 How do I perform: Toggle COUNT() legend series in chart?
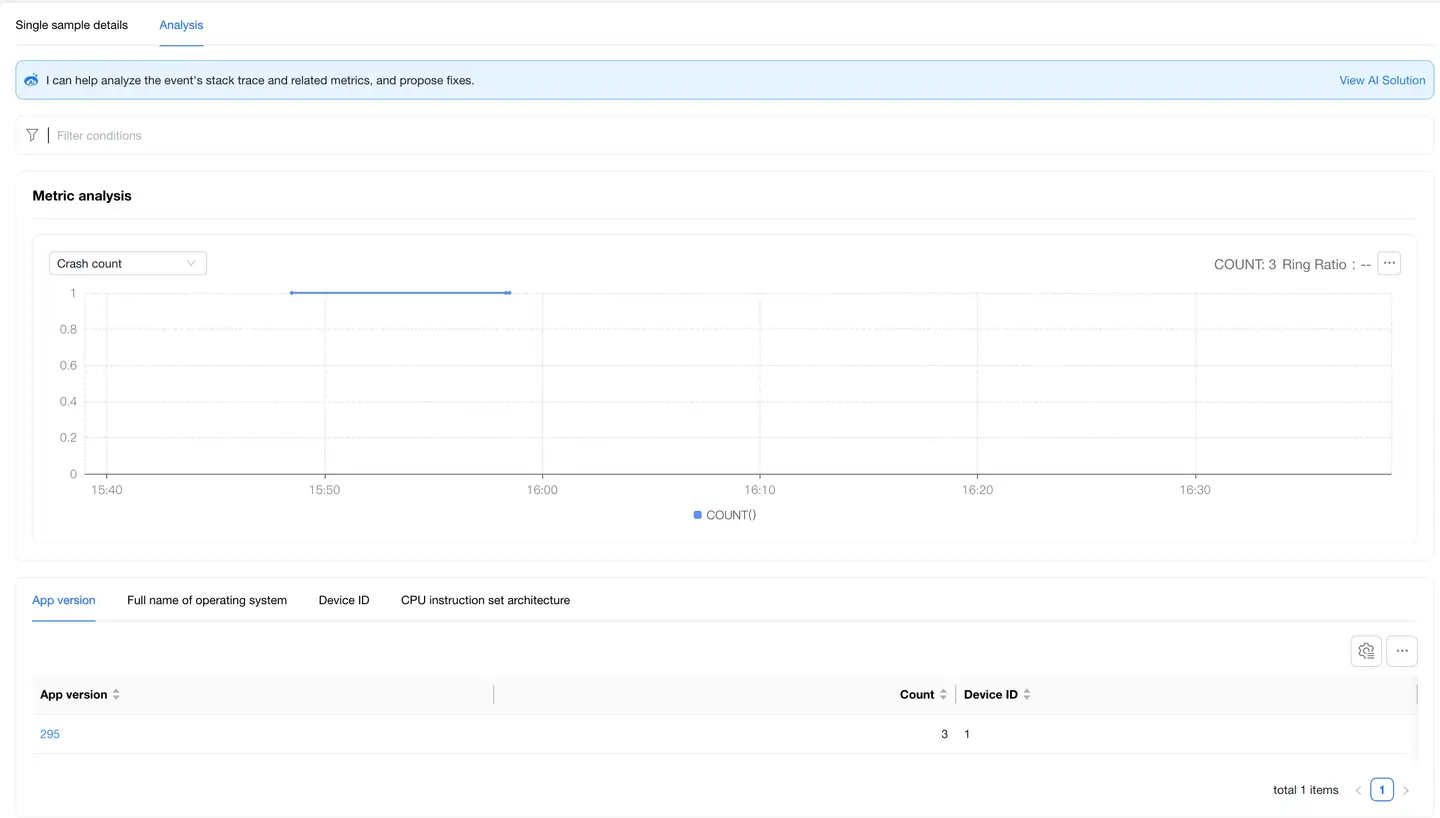point(724,515)
